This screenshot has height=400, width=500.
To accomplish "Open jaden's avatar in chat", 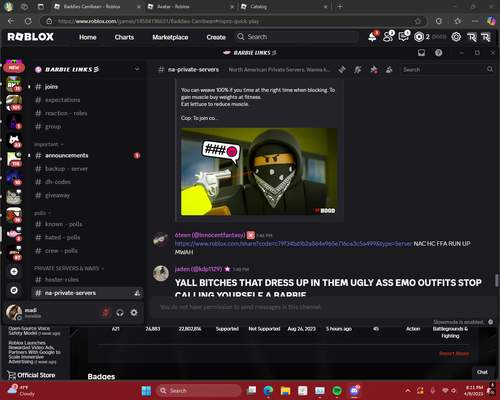I will [x=161, y=273].
